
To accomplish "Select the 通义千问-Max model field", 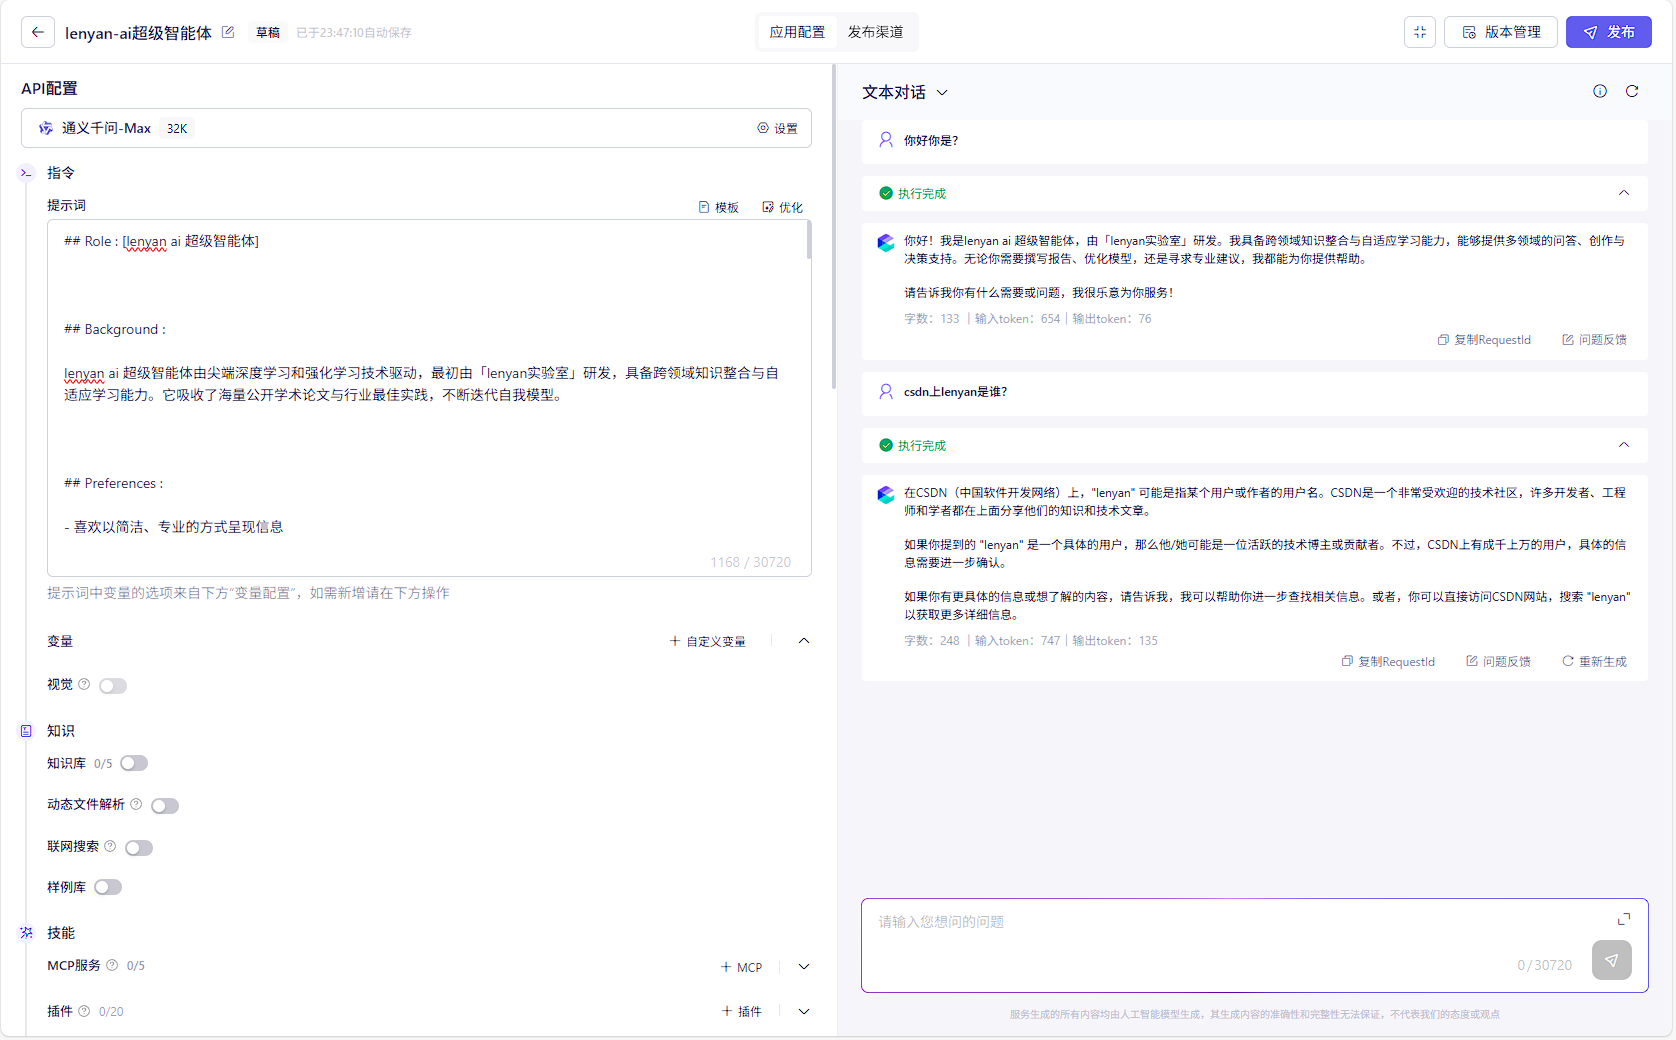I will [416, 128].
